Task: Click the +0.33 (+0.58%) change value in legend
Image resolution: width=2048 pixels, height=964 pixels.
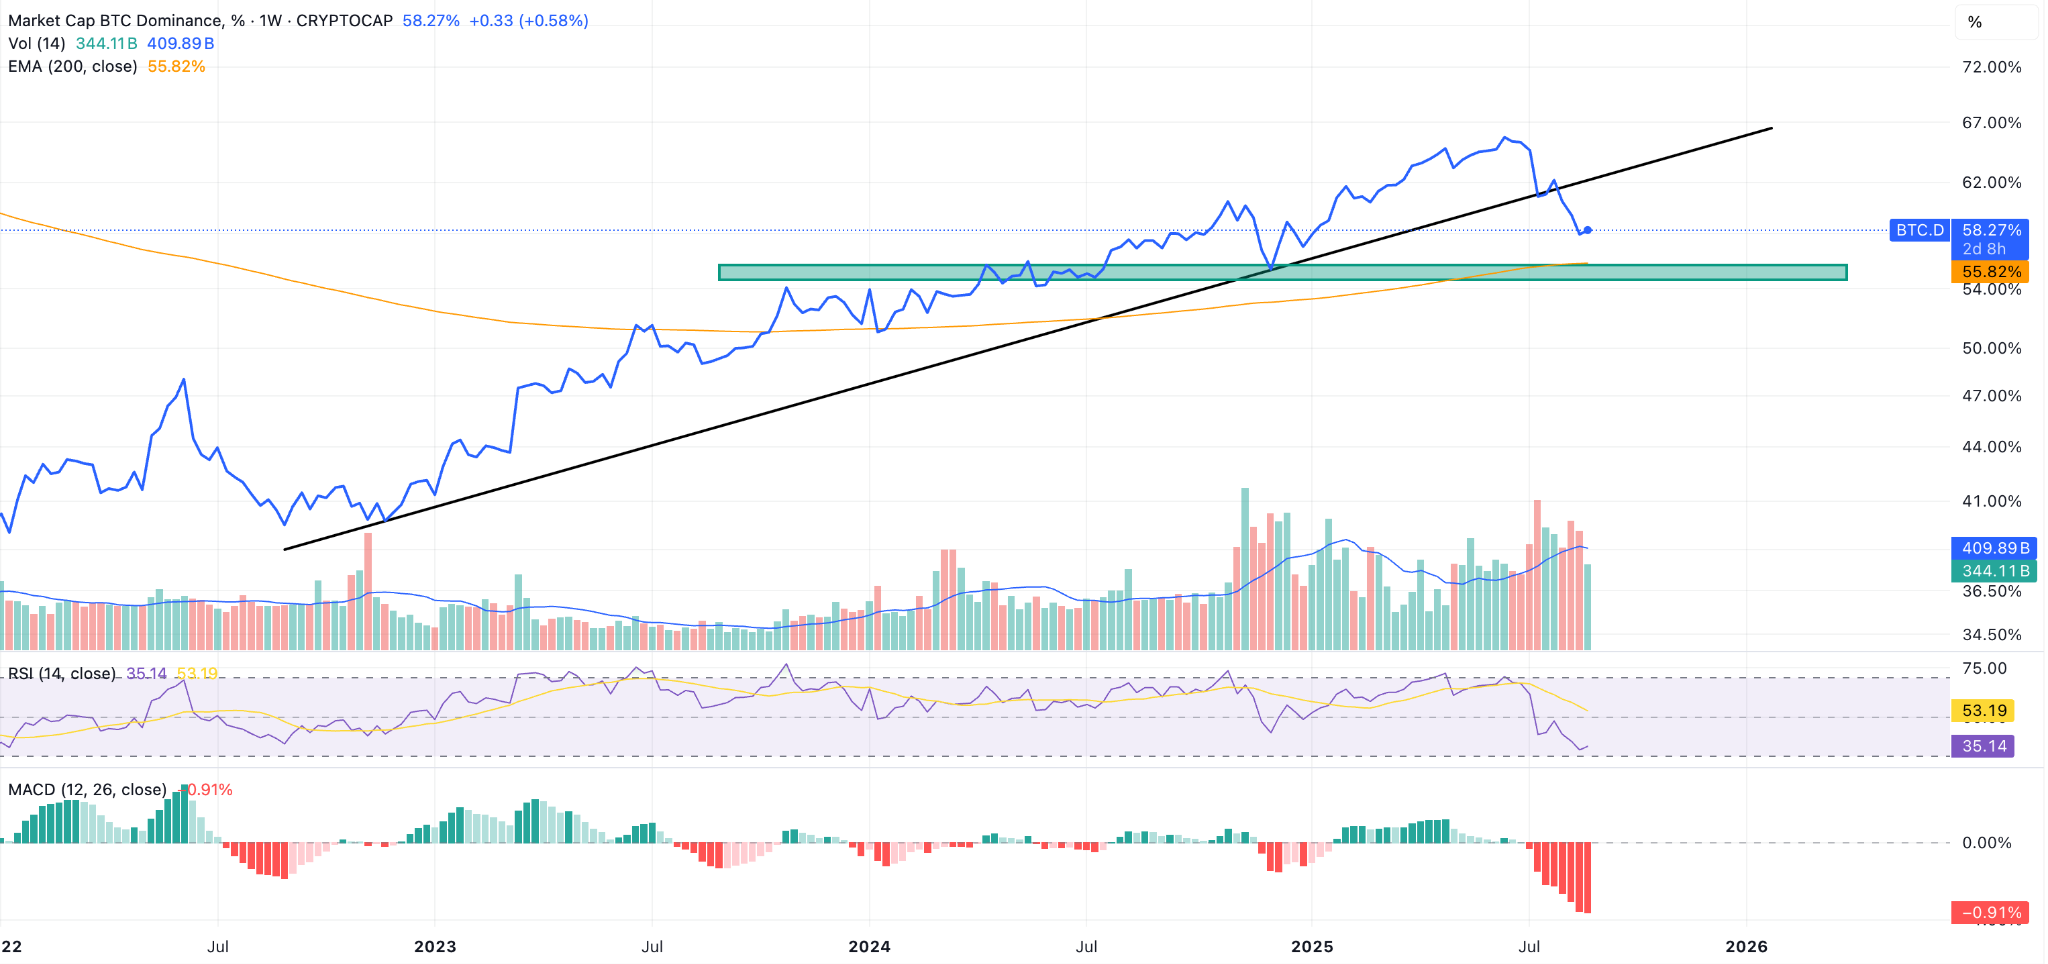Action: click(x=528, y=20)
